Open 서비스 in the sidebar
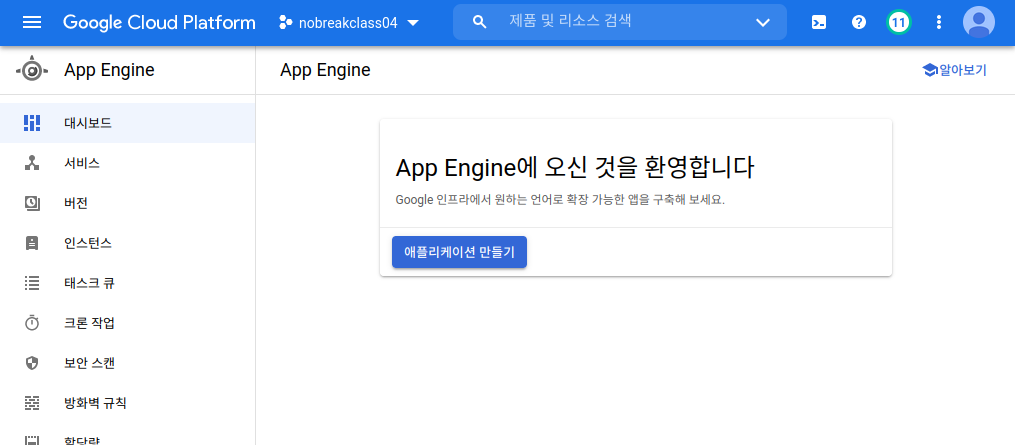1015x445 pixels. point(128,163)
